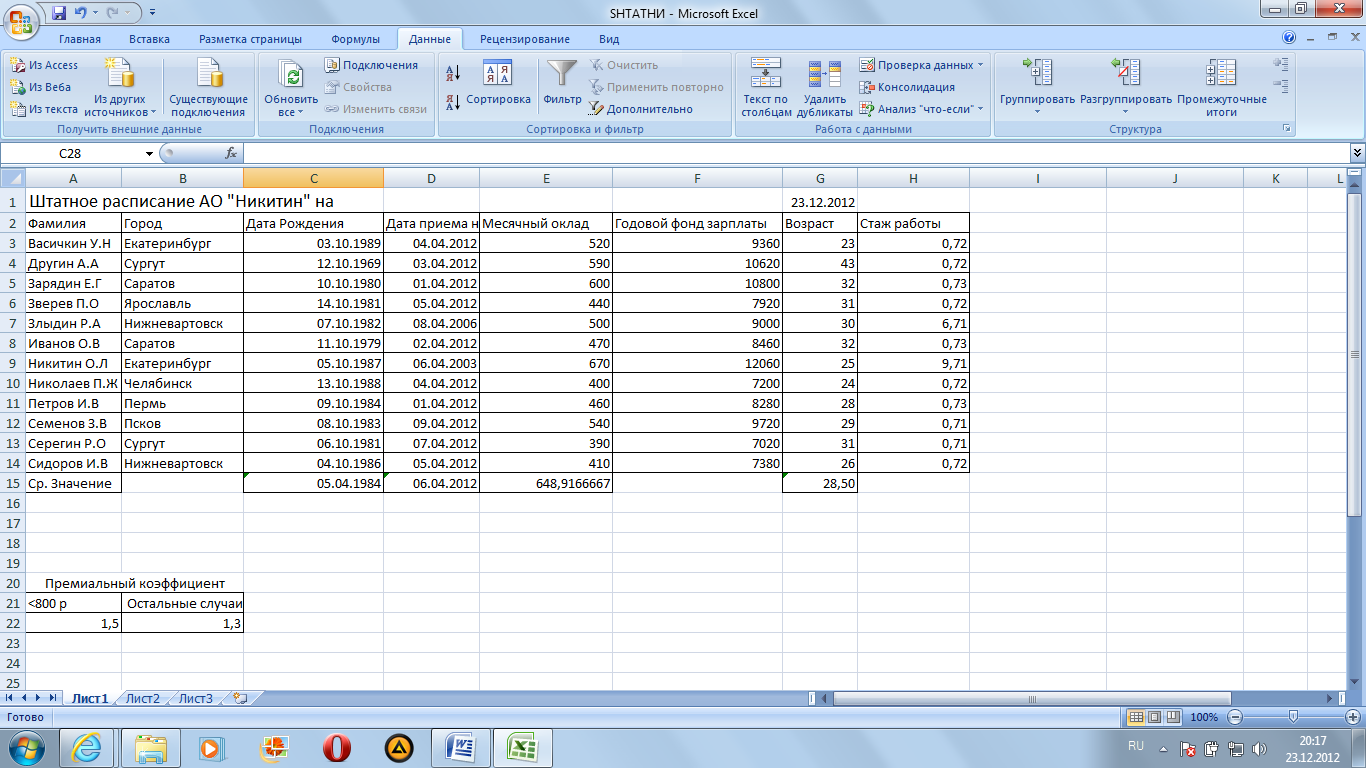The image size is (1366, 768).
Task: Import data From Web
Action: tap(40, 87)
